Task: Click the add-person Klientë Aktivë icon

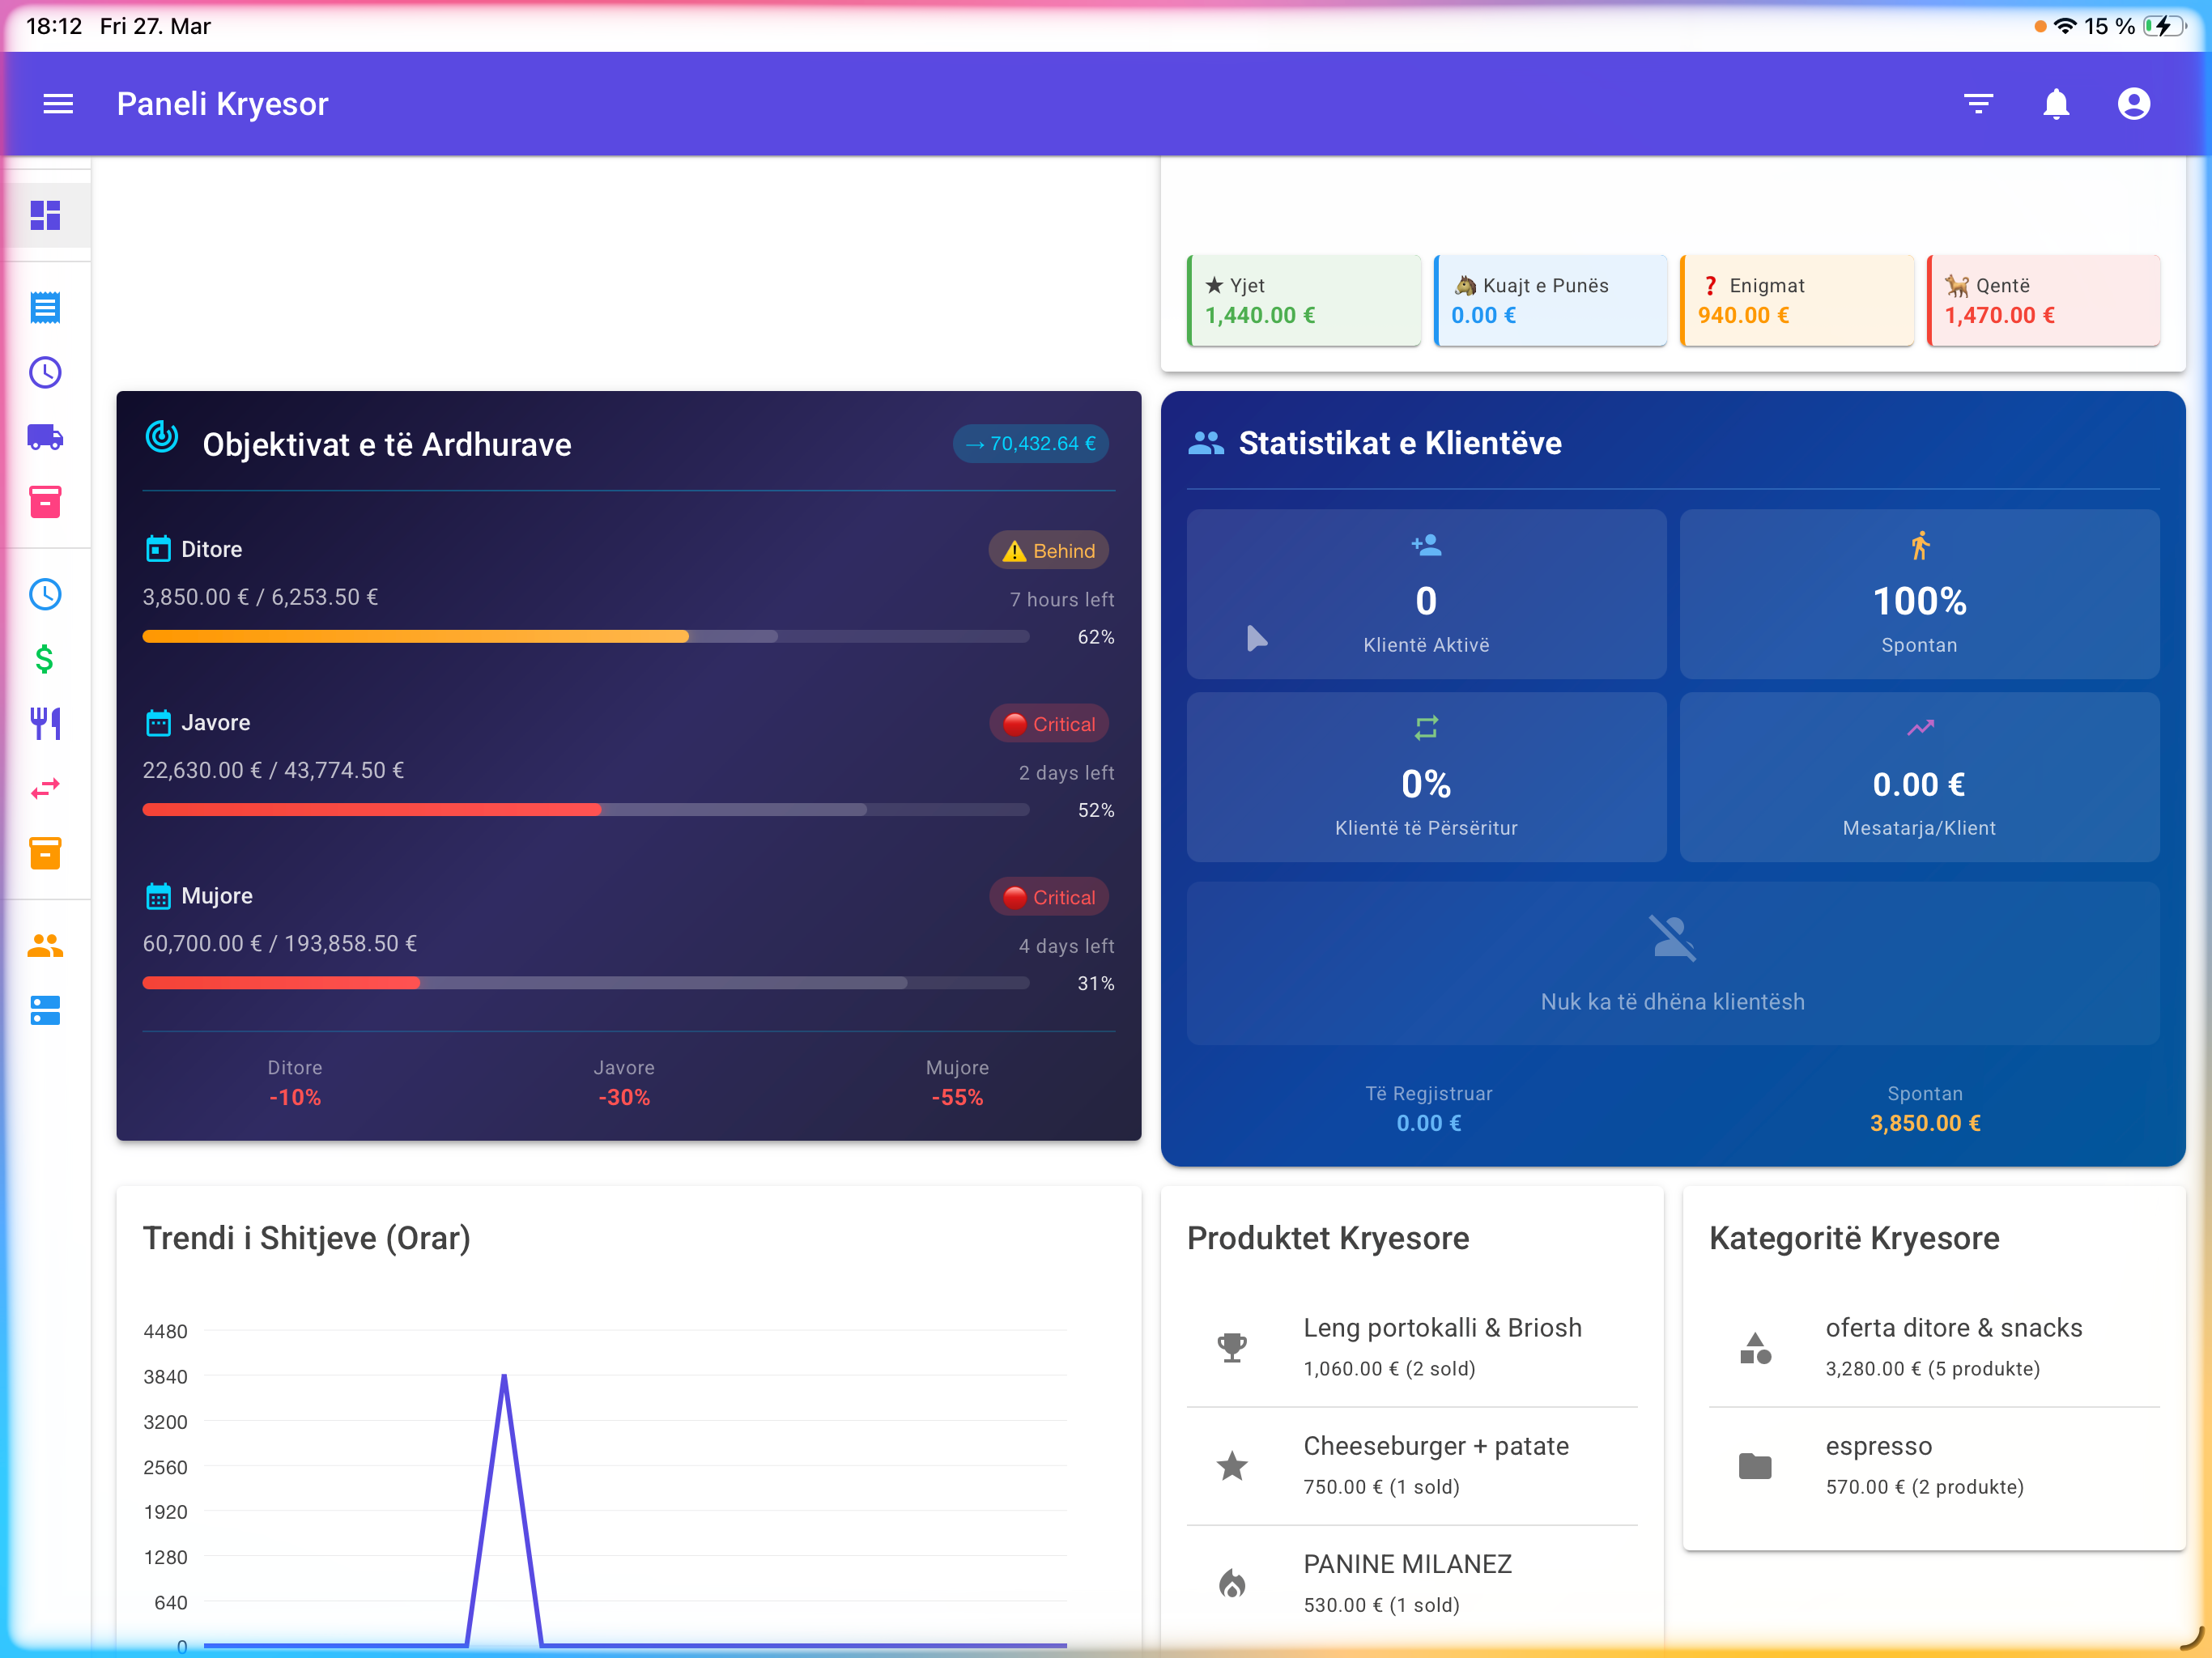Action: pos(1426,545)
